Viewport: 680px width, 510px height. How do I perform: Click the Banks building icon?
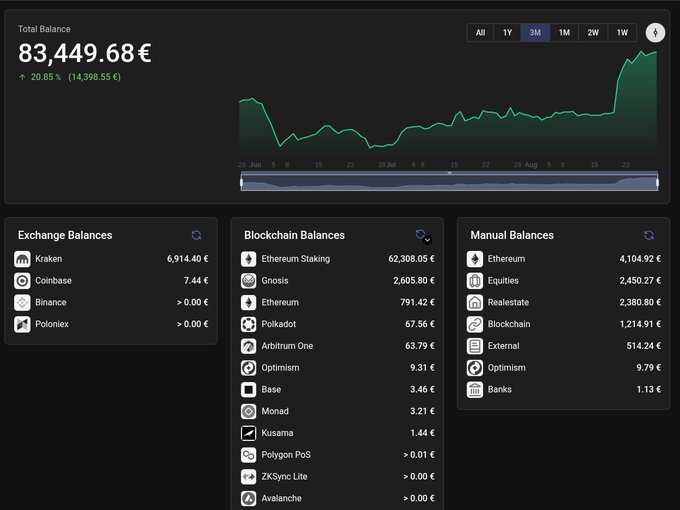click(475, 389)
